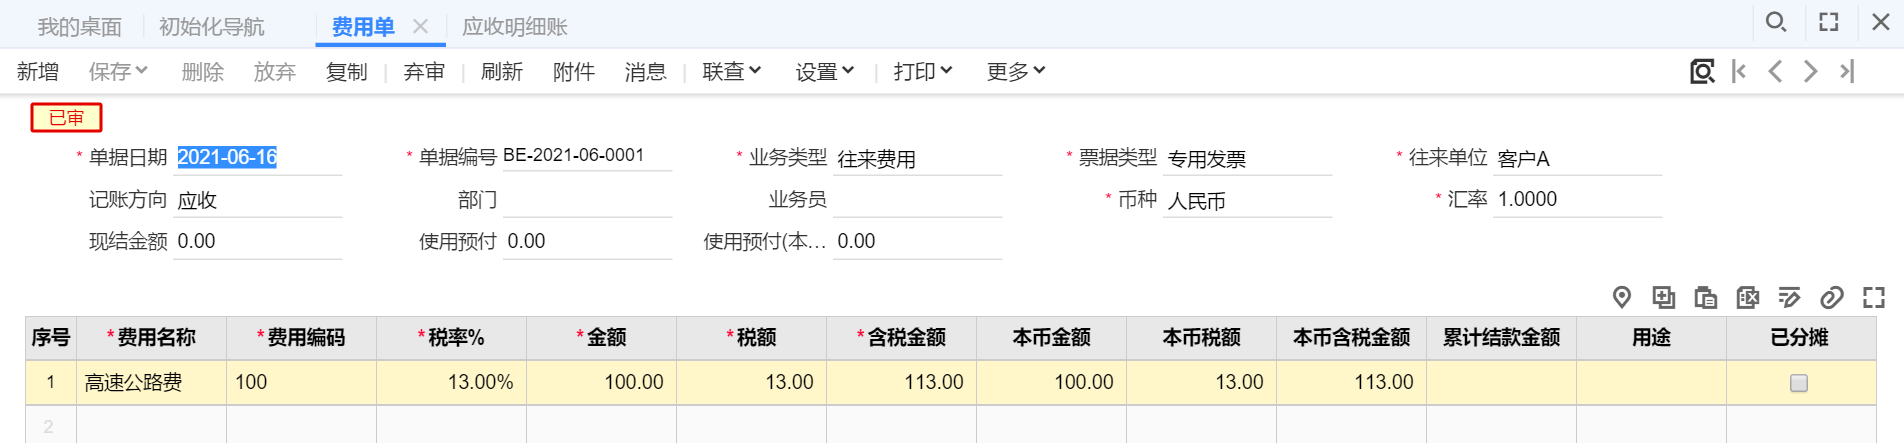Screen dimensions: 1904x443
Task: Open the document list lookup icon
Action: [1702, 71]
